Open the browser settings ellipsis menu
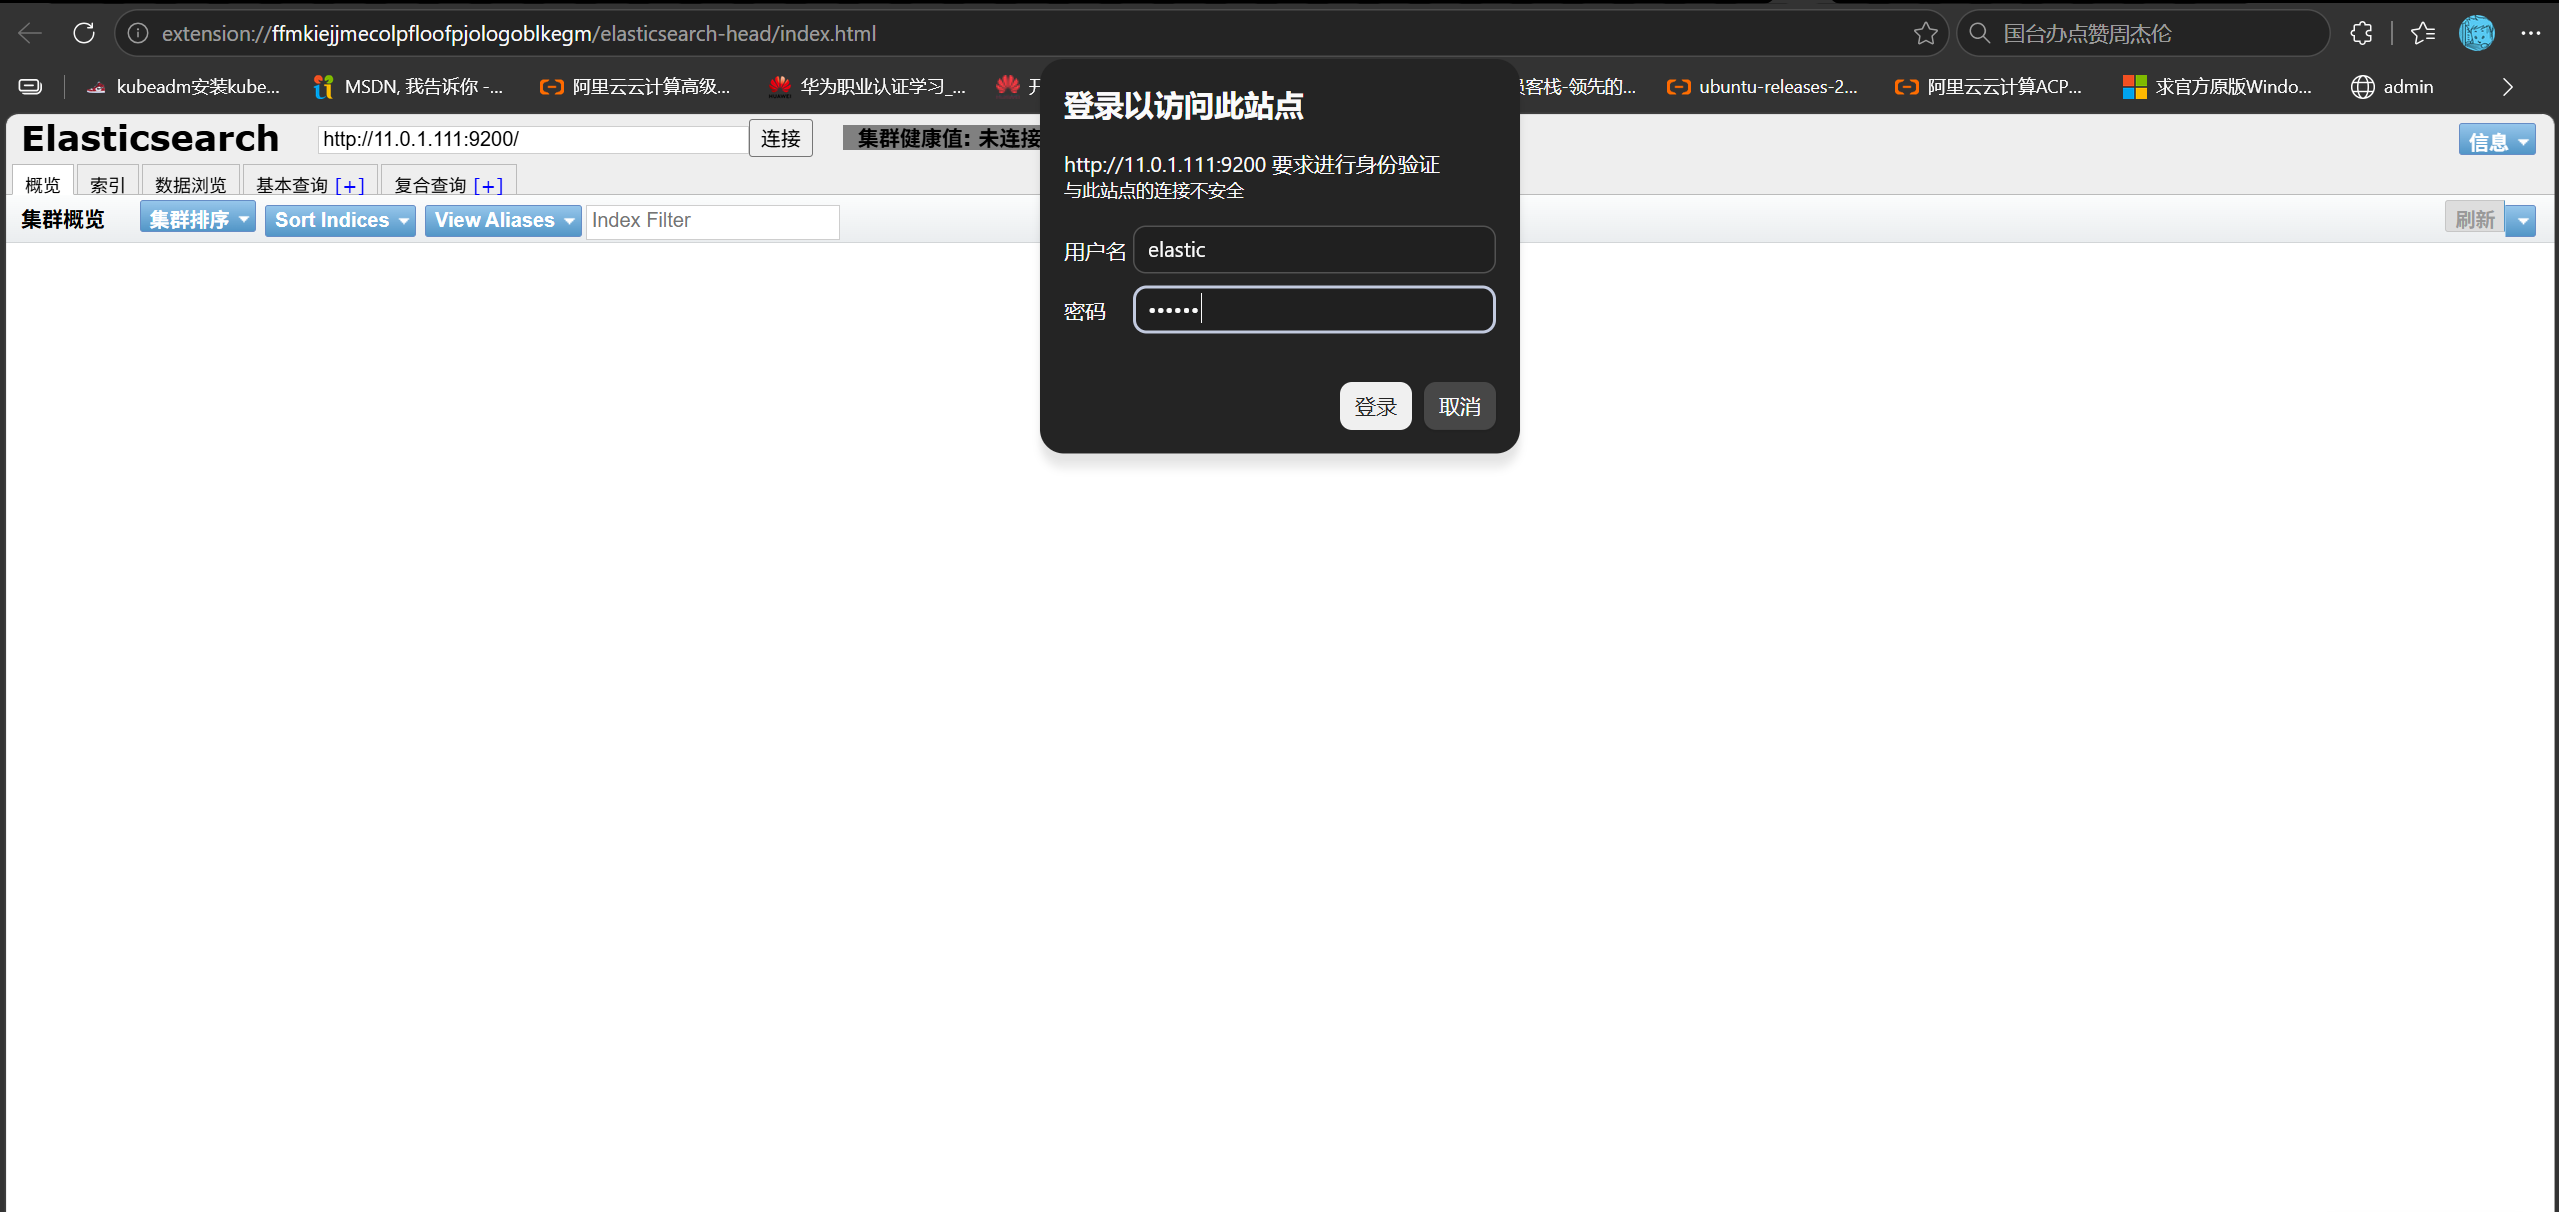2559x1212 pixels. point(2531,33)
